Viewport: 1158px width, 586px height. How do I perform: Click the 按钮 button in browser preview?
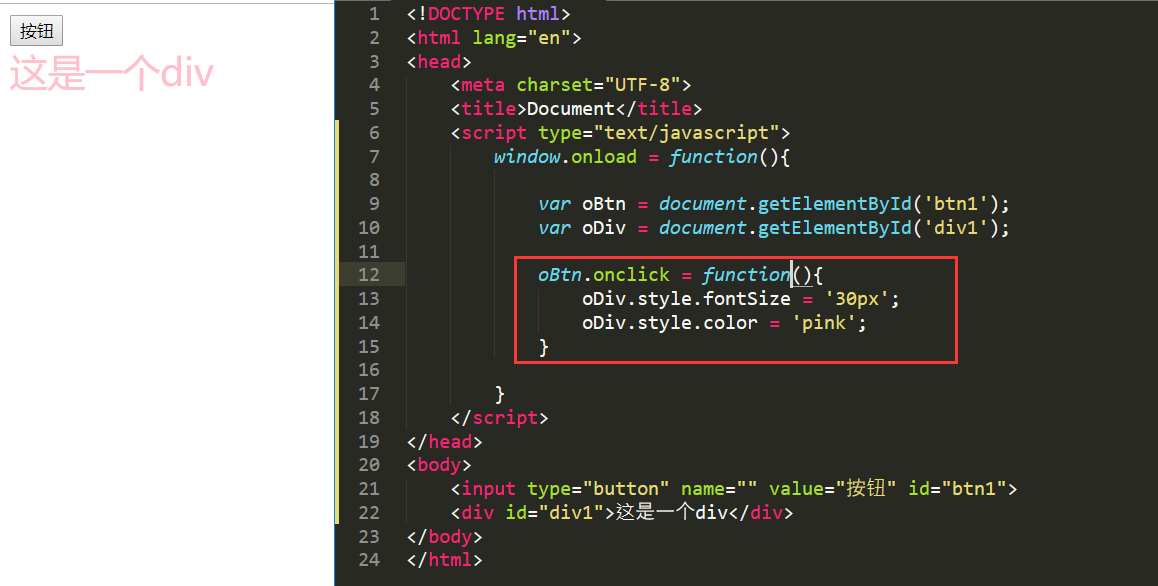[36, 31]
